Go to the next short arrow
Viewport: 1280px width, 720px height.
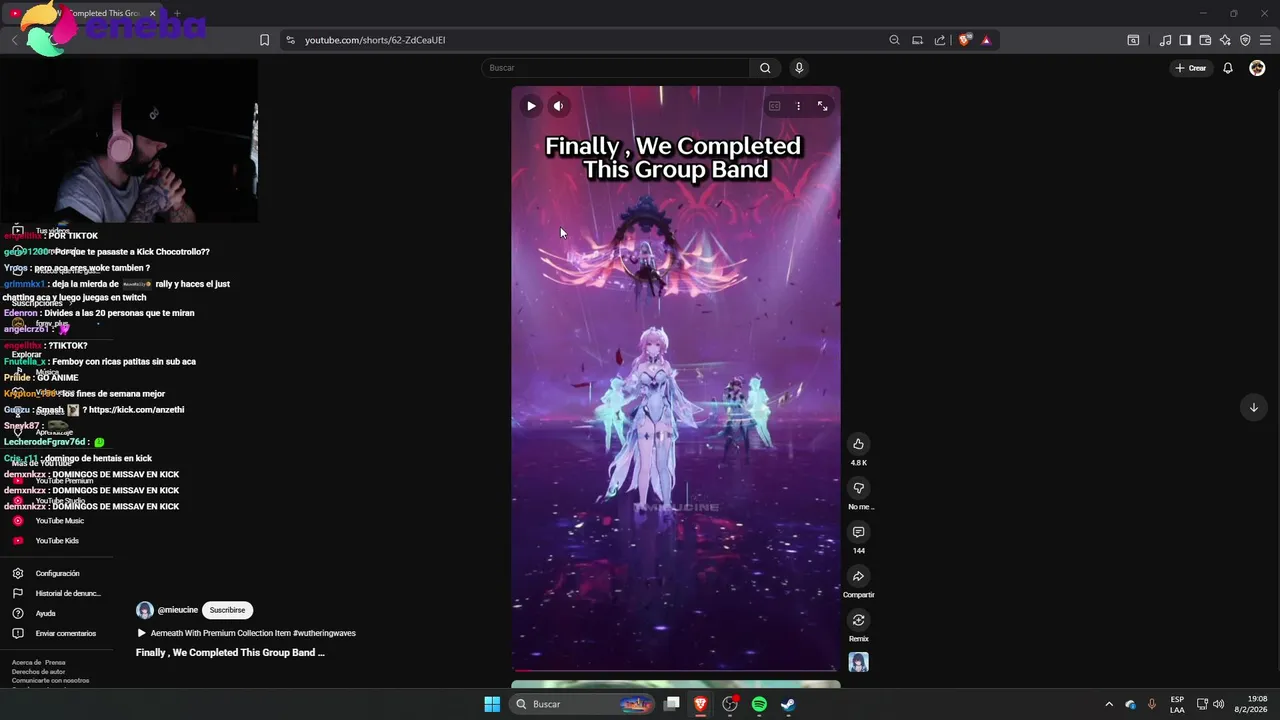(1253, 407)
